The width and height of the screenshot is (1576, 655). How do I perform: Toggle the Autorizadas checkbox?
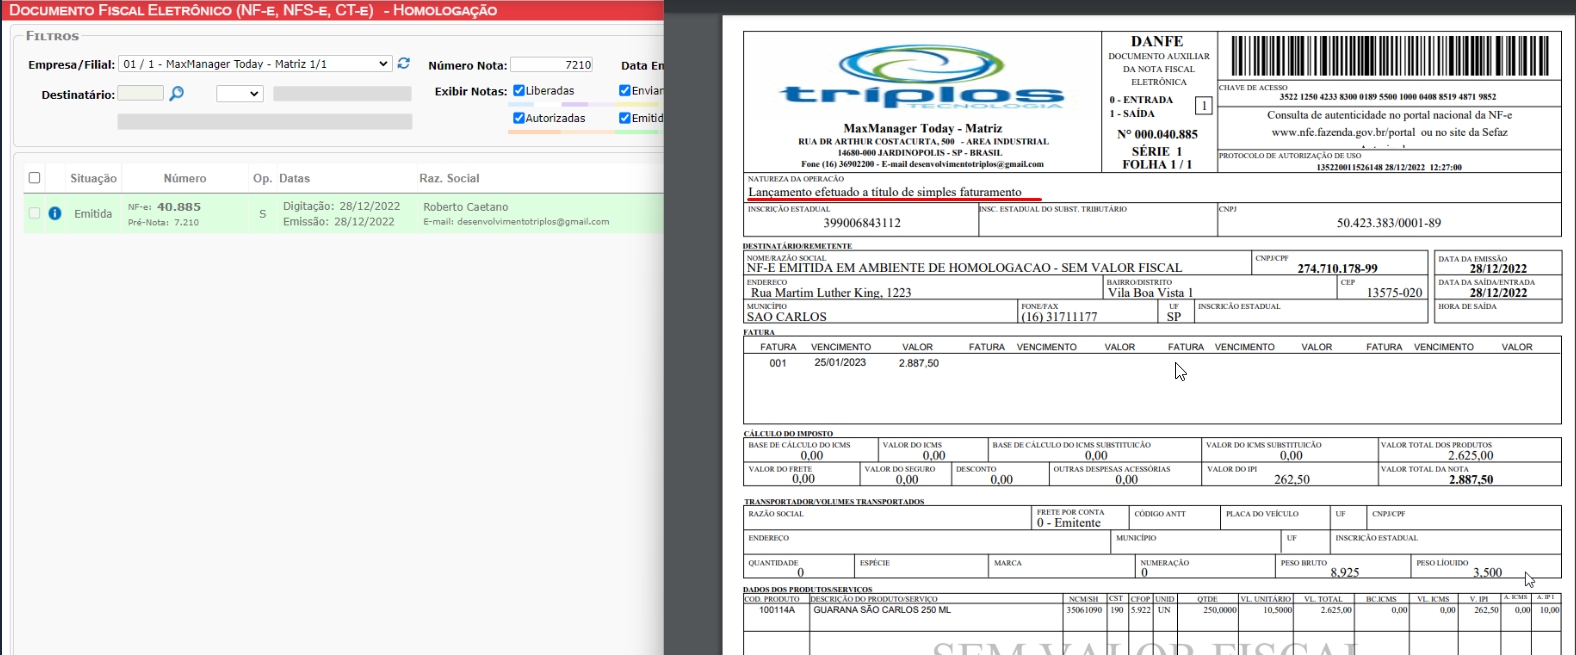click(x=519, y=118)
